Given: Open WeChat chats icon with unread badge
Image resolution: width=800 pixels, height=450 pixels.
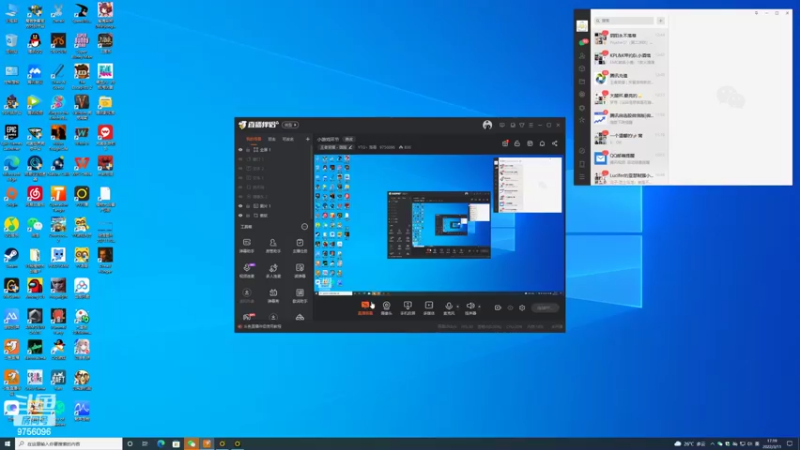Looking at the screenshot, I should coord(582,42).
